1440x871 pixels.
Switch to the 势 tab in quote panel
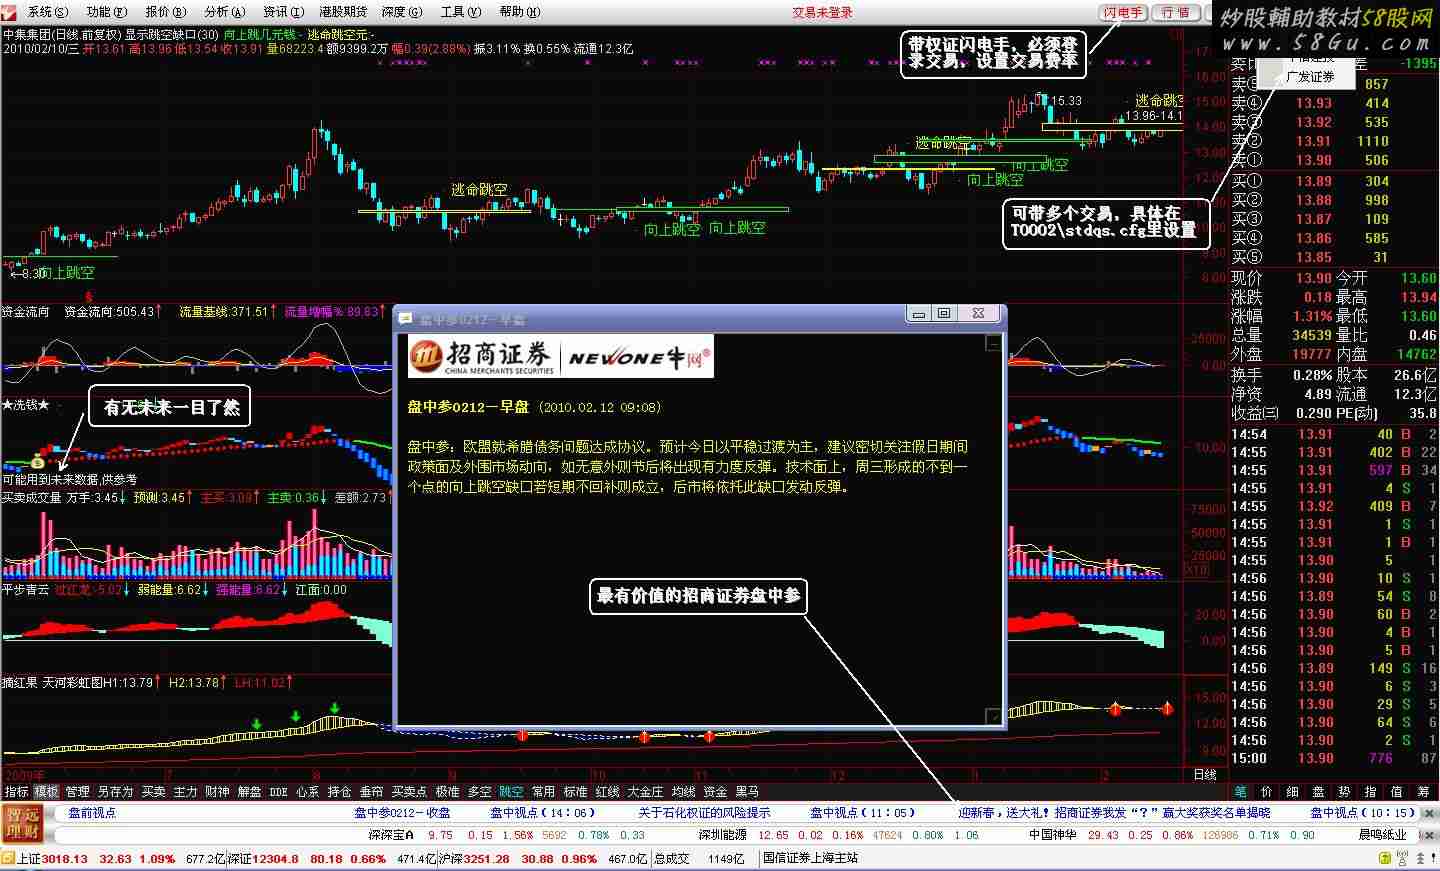point(1345,791)
